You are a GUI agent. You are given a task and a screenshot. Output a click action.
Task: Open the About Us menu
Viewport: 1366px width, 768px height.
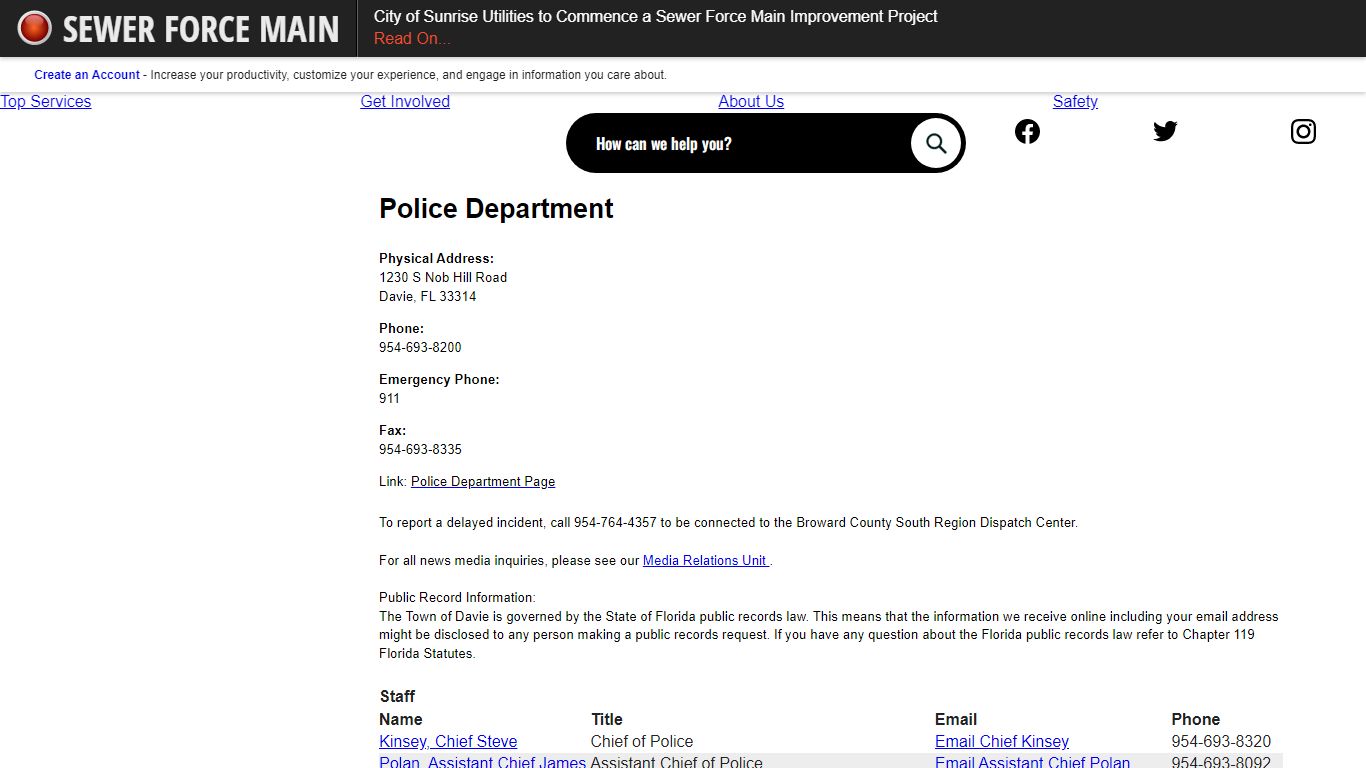coord(751,101)
